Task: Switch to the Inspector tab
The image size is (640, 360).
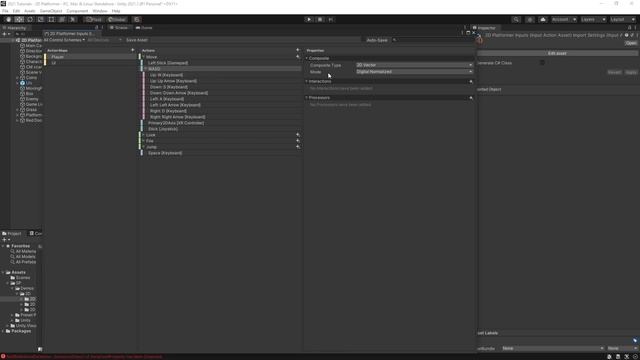Action: [x=484, y=28]
